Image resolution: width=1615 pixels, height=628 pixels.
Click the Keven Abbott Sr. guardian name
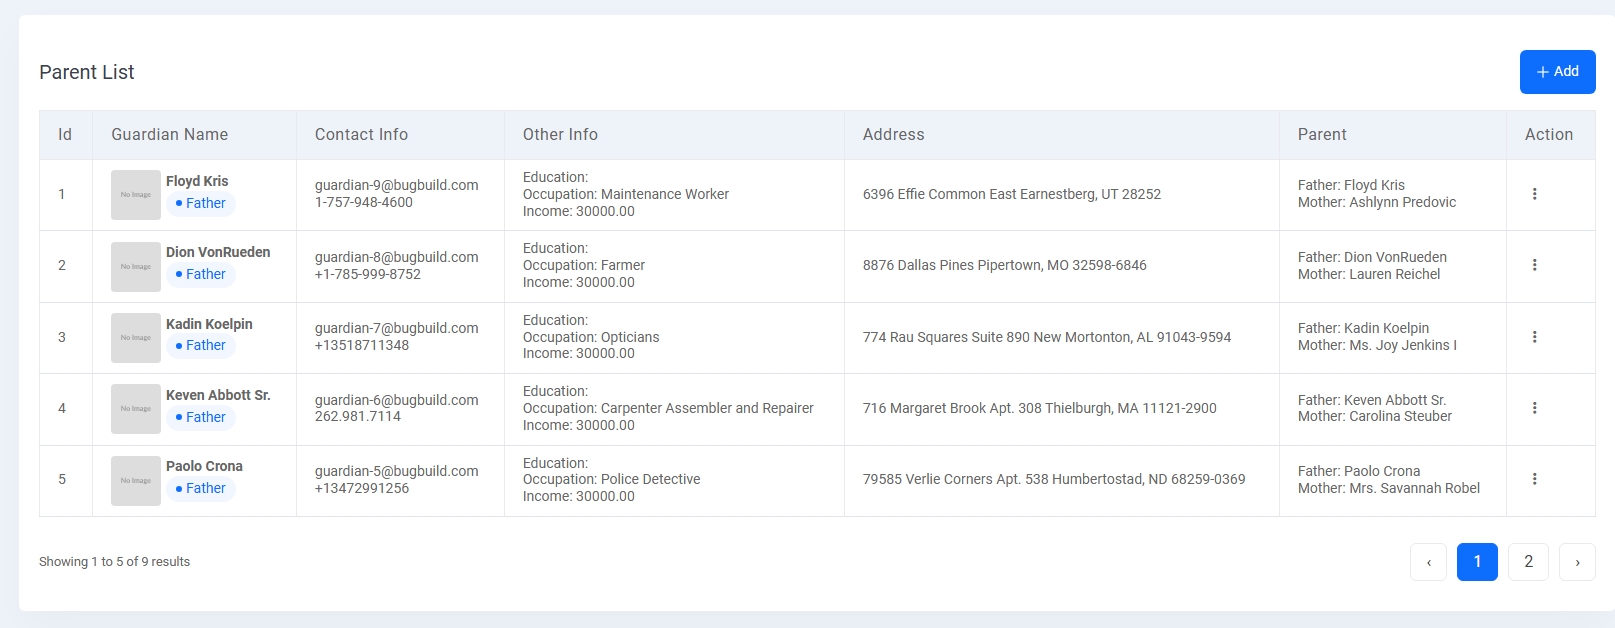coord(218,395)
